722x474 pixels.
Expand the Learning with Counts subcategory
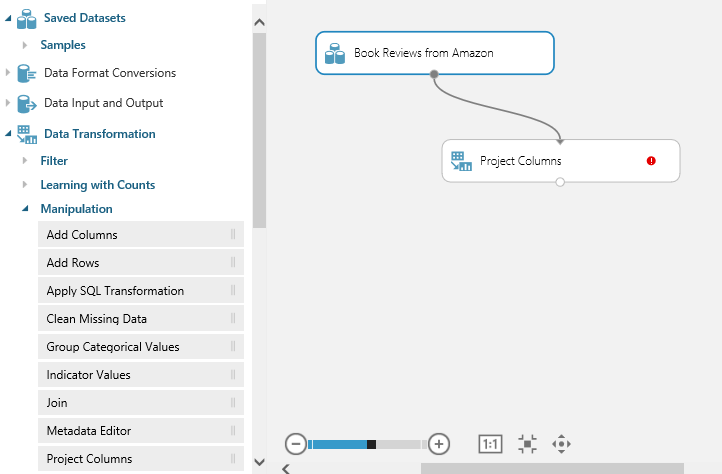tap(25, 185)
